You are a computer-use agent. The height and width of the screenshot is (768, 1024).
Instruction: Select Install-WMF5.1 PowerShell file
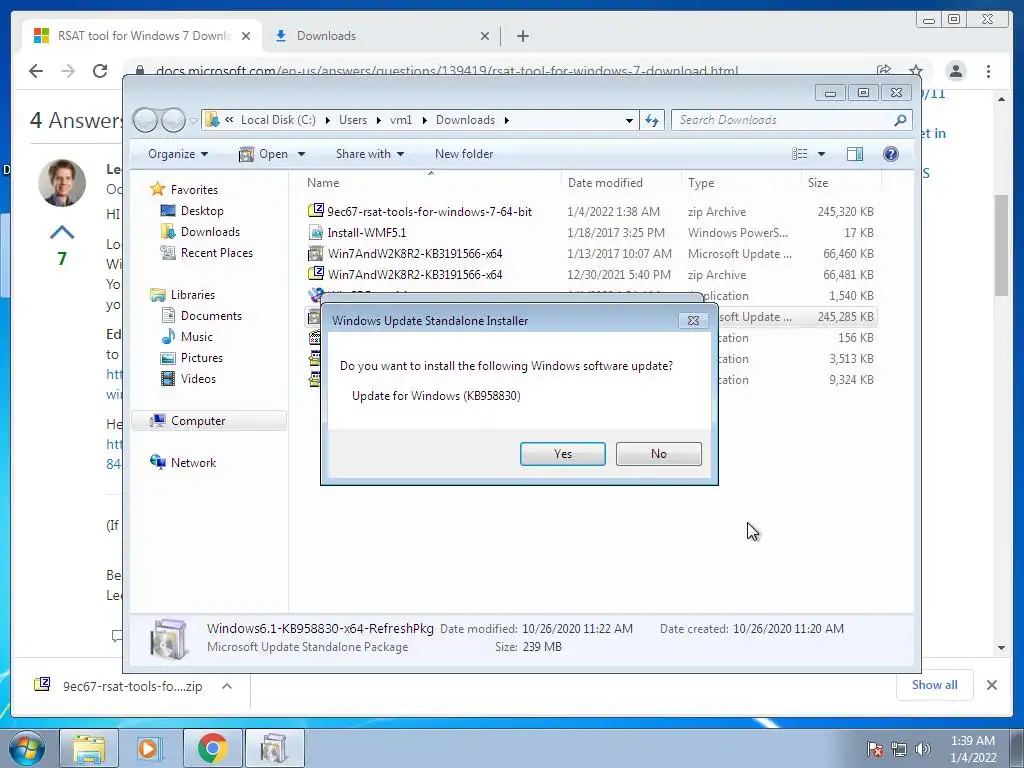[x=590, y=232]
